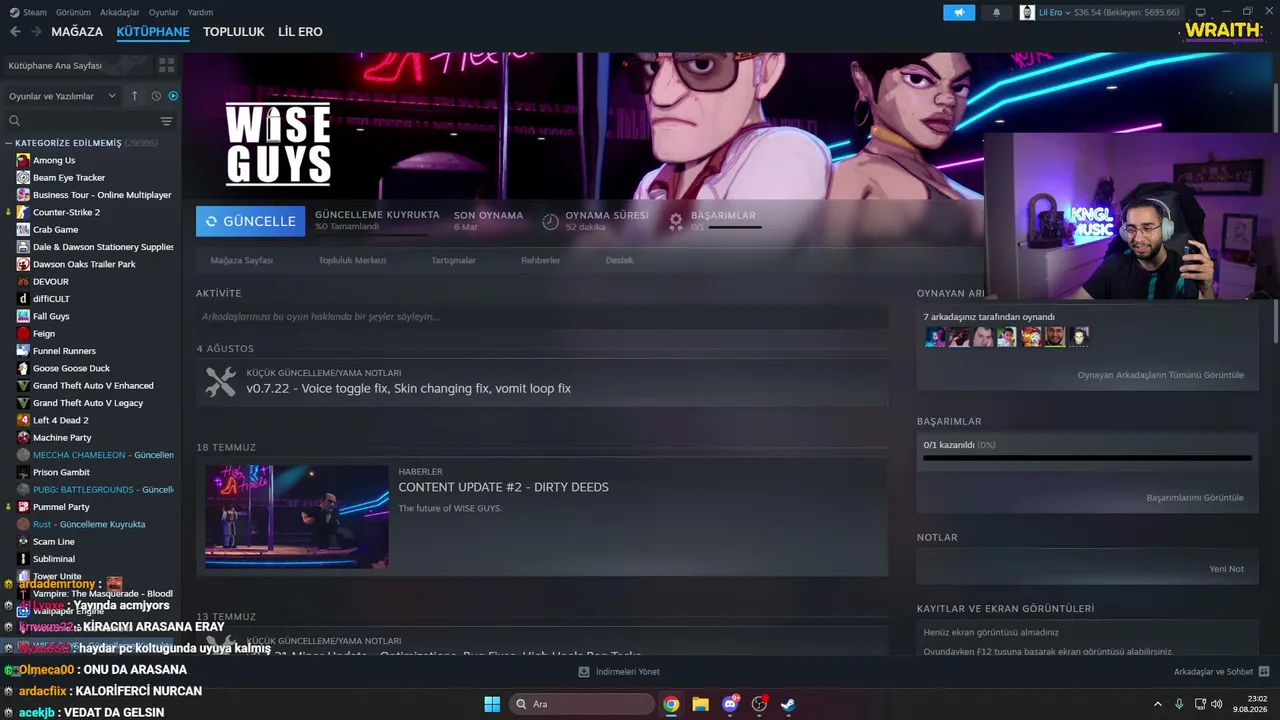The height and width of the screenshot is (720, 1280).
Task: View all friends who play link
Action: tap(1160, 375)
